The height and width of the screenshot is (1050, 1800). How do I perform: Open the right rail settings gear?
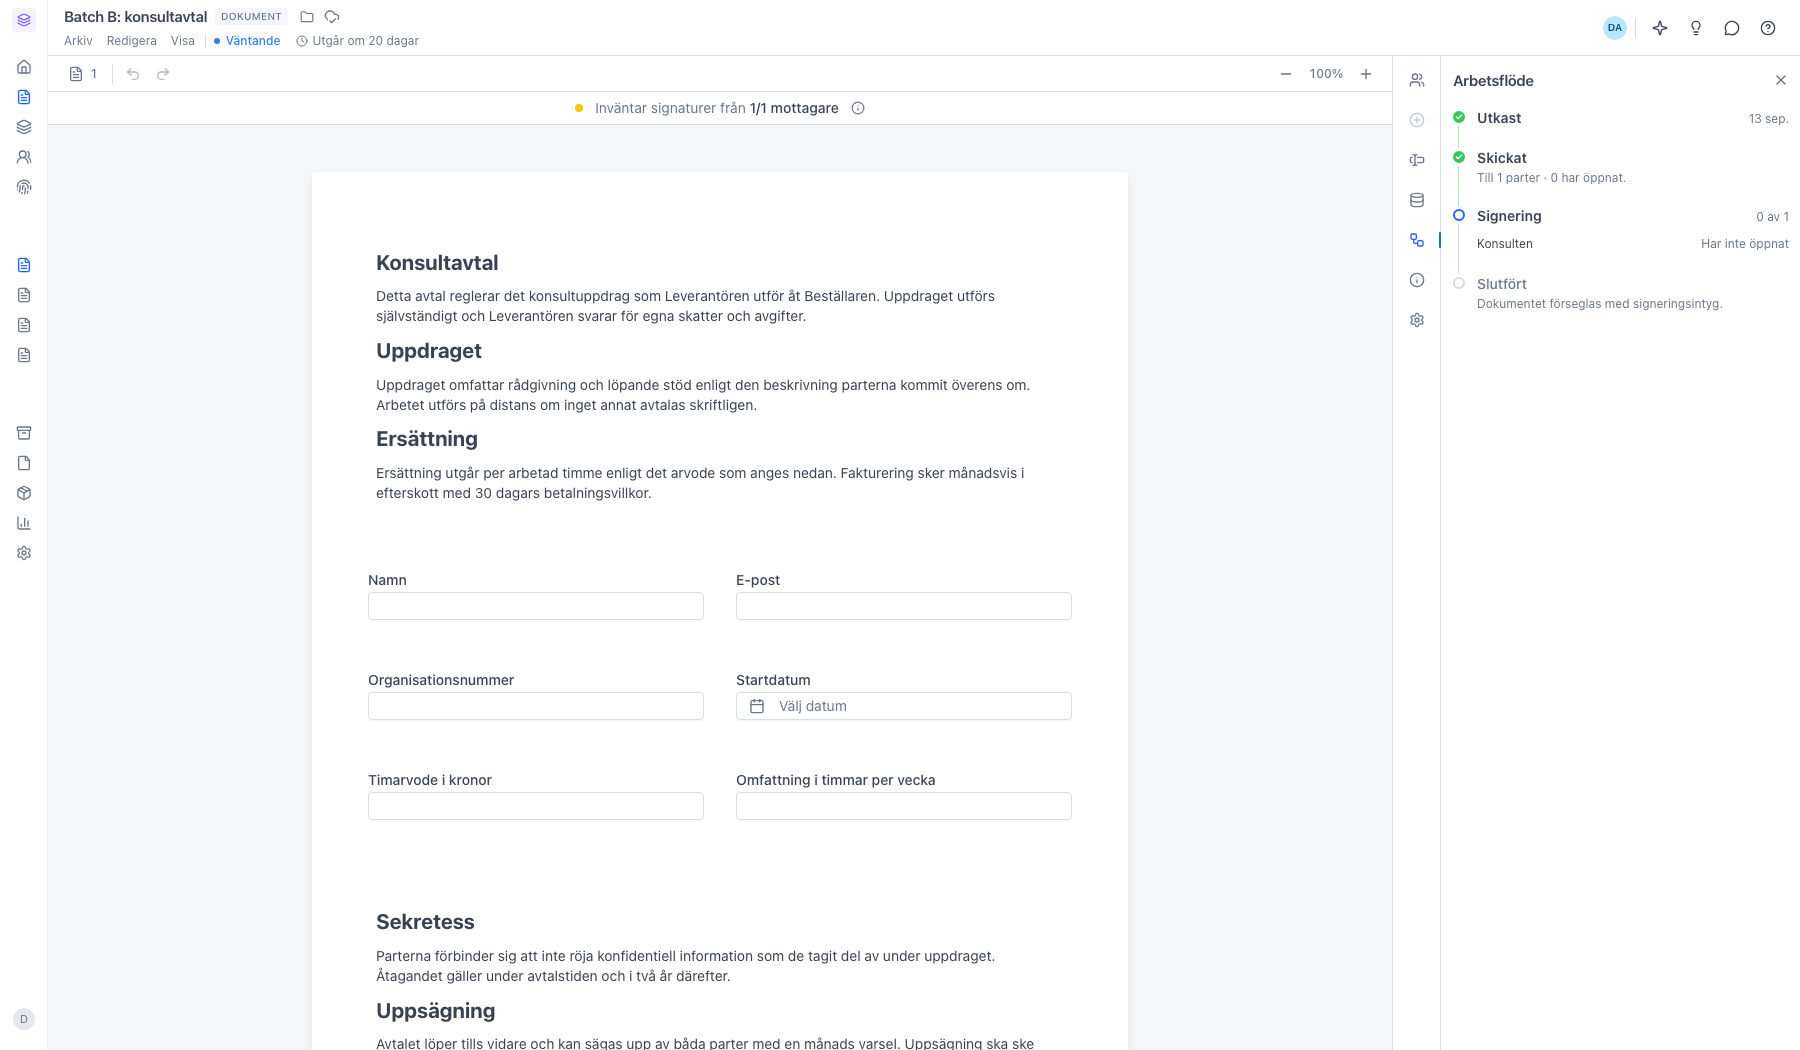point(1417,320)
